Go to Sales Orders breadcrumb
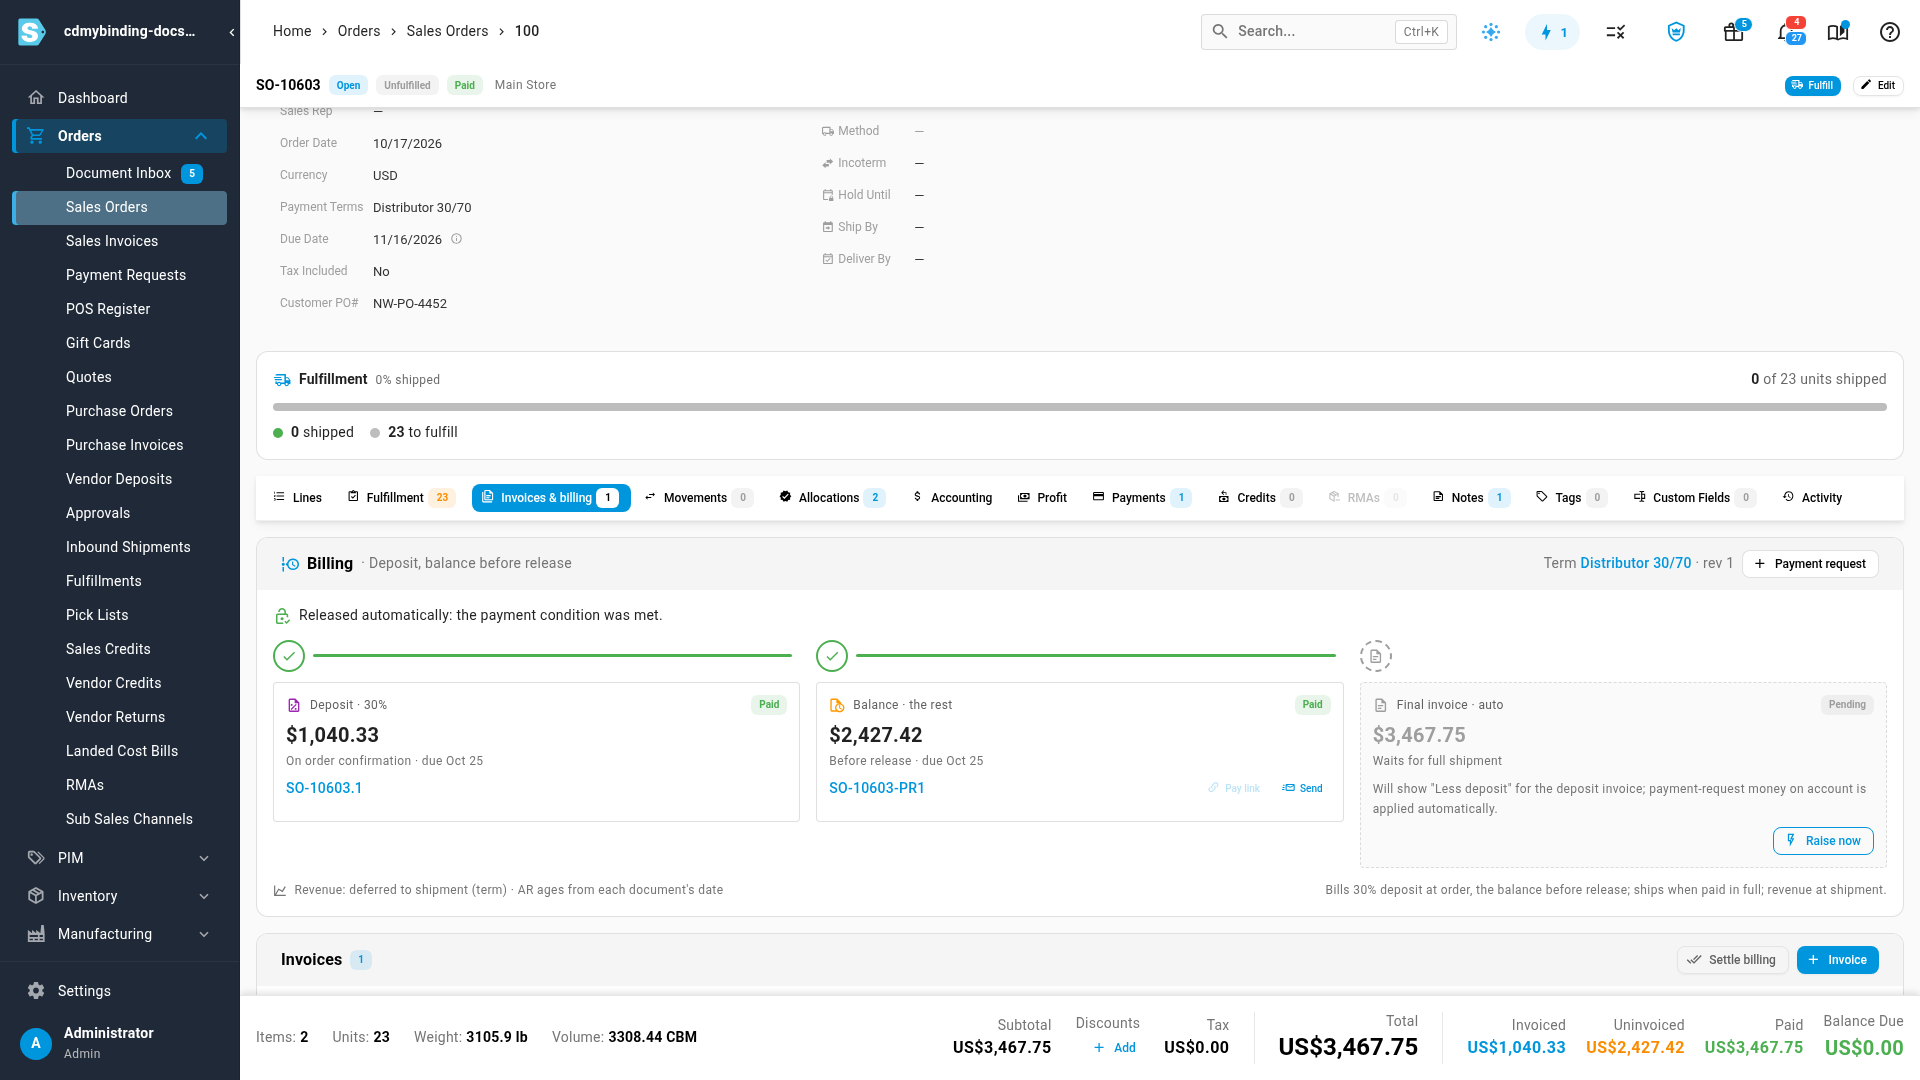Screen dimensions: 1920x1080 pyautogui.click(x=447, y=31)
